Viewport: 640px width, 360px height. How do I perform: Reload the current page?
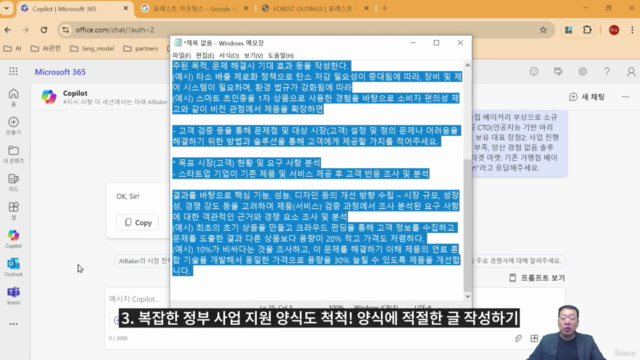(44, 30)
